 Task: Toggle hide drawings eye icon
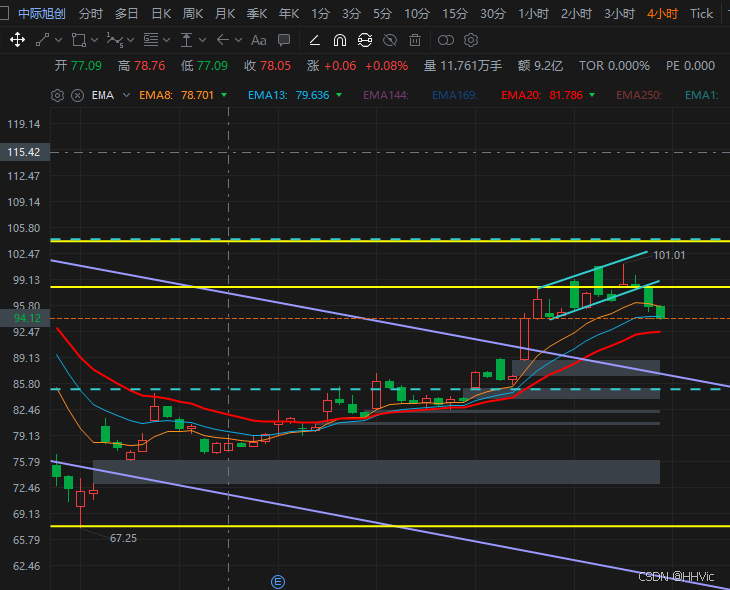coord(390,41)
